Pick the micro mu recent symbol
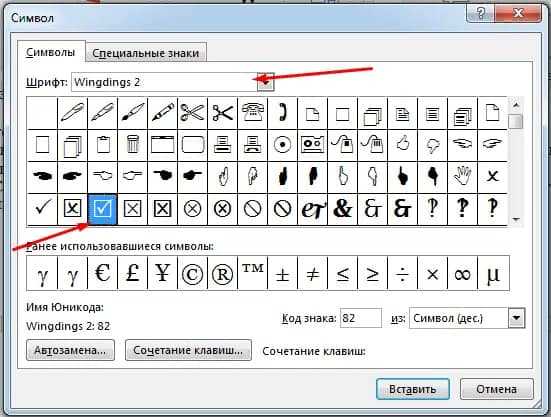The height and width of the screenshot is (417, 551). click(493, 273)
